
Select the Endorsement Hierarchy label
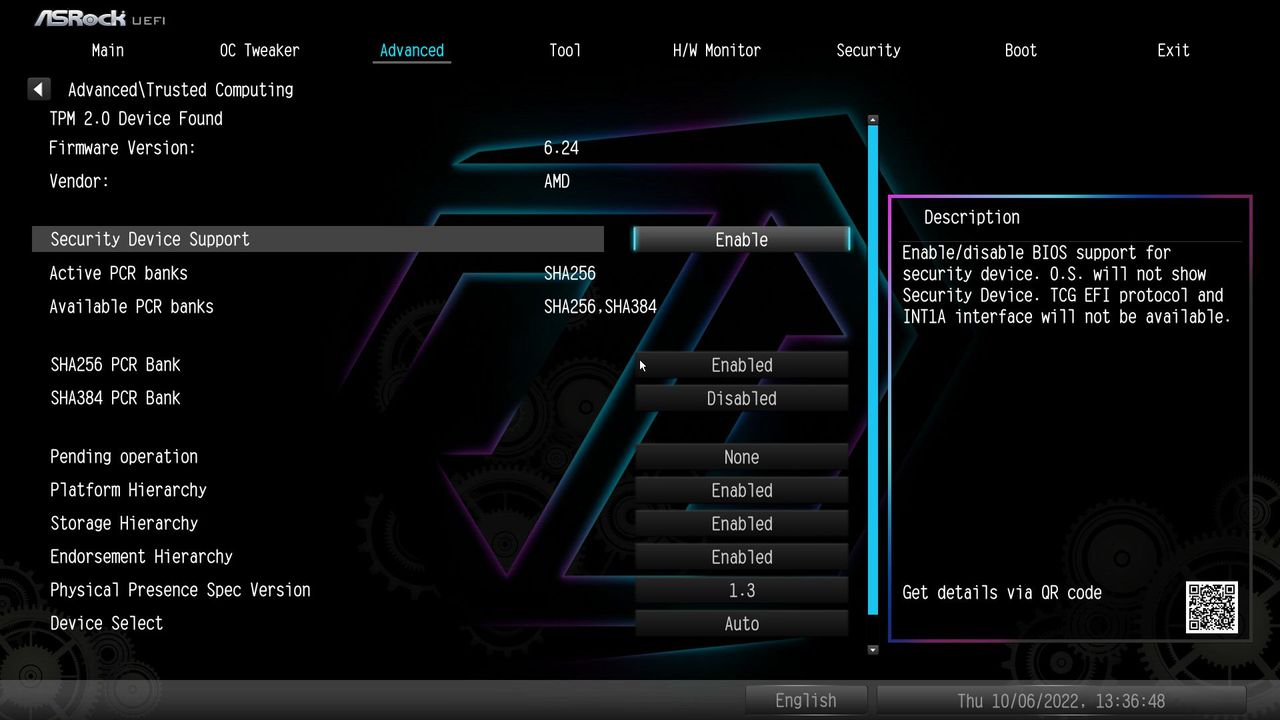(x=141, y=557)
